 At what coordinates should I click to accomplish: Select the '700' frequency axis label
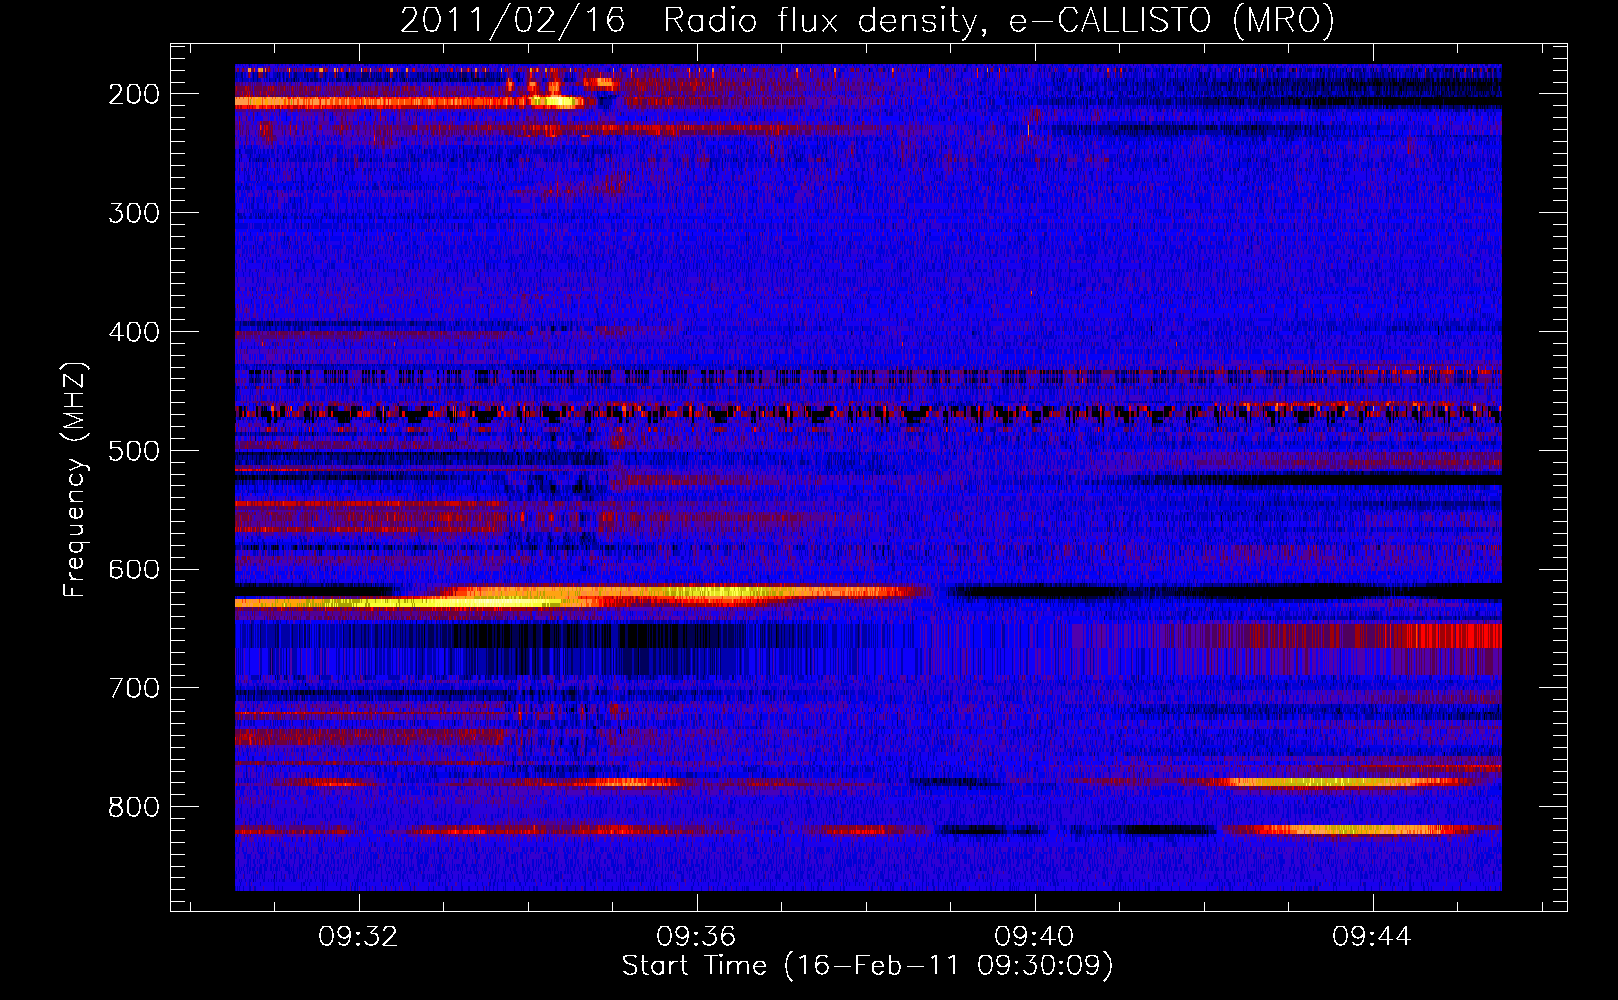[x=134, y=688]
